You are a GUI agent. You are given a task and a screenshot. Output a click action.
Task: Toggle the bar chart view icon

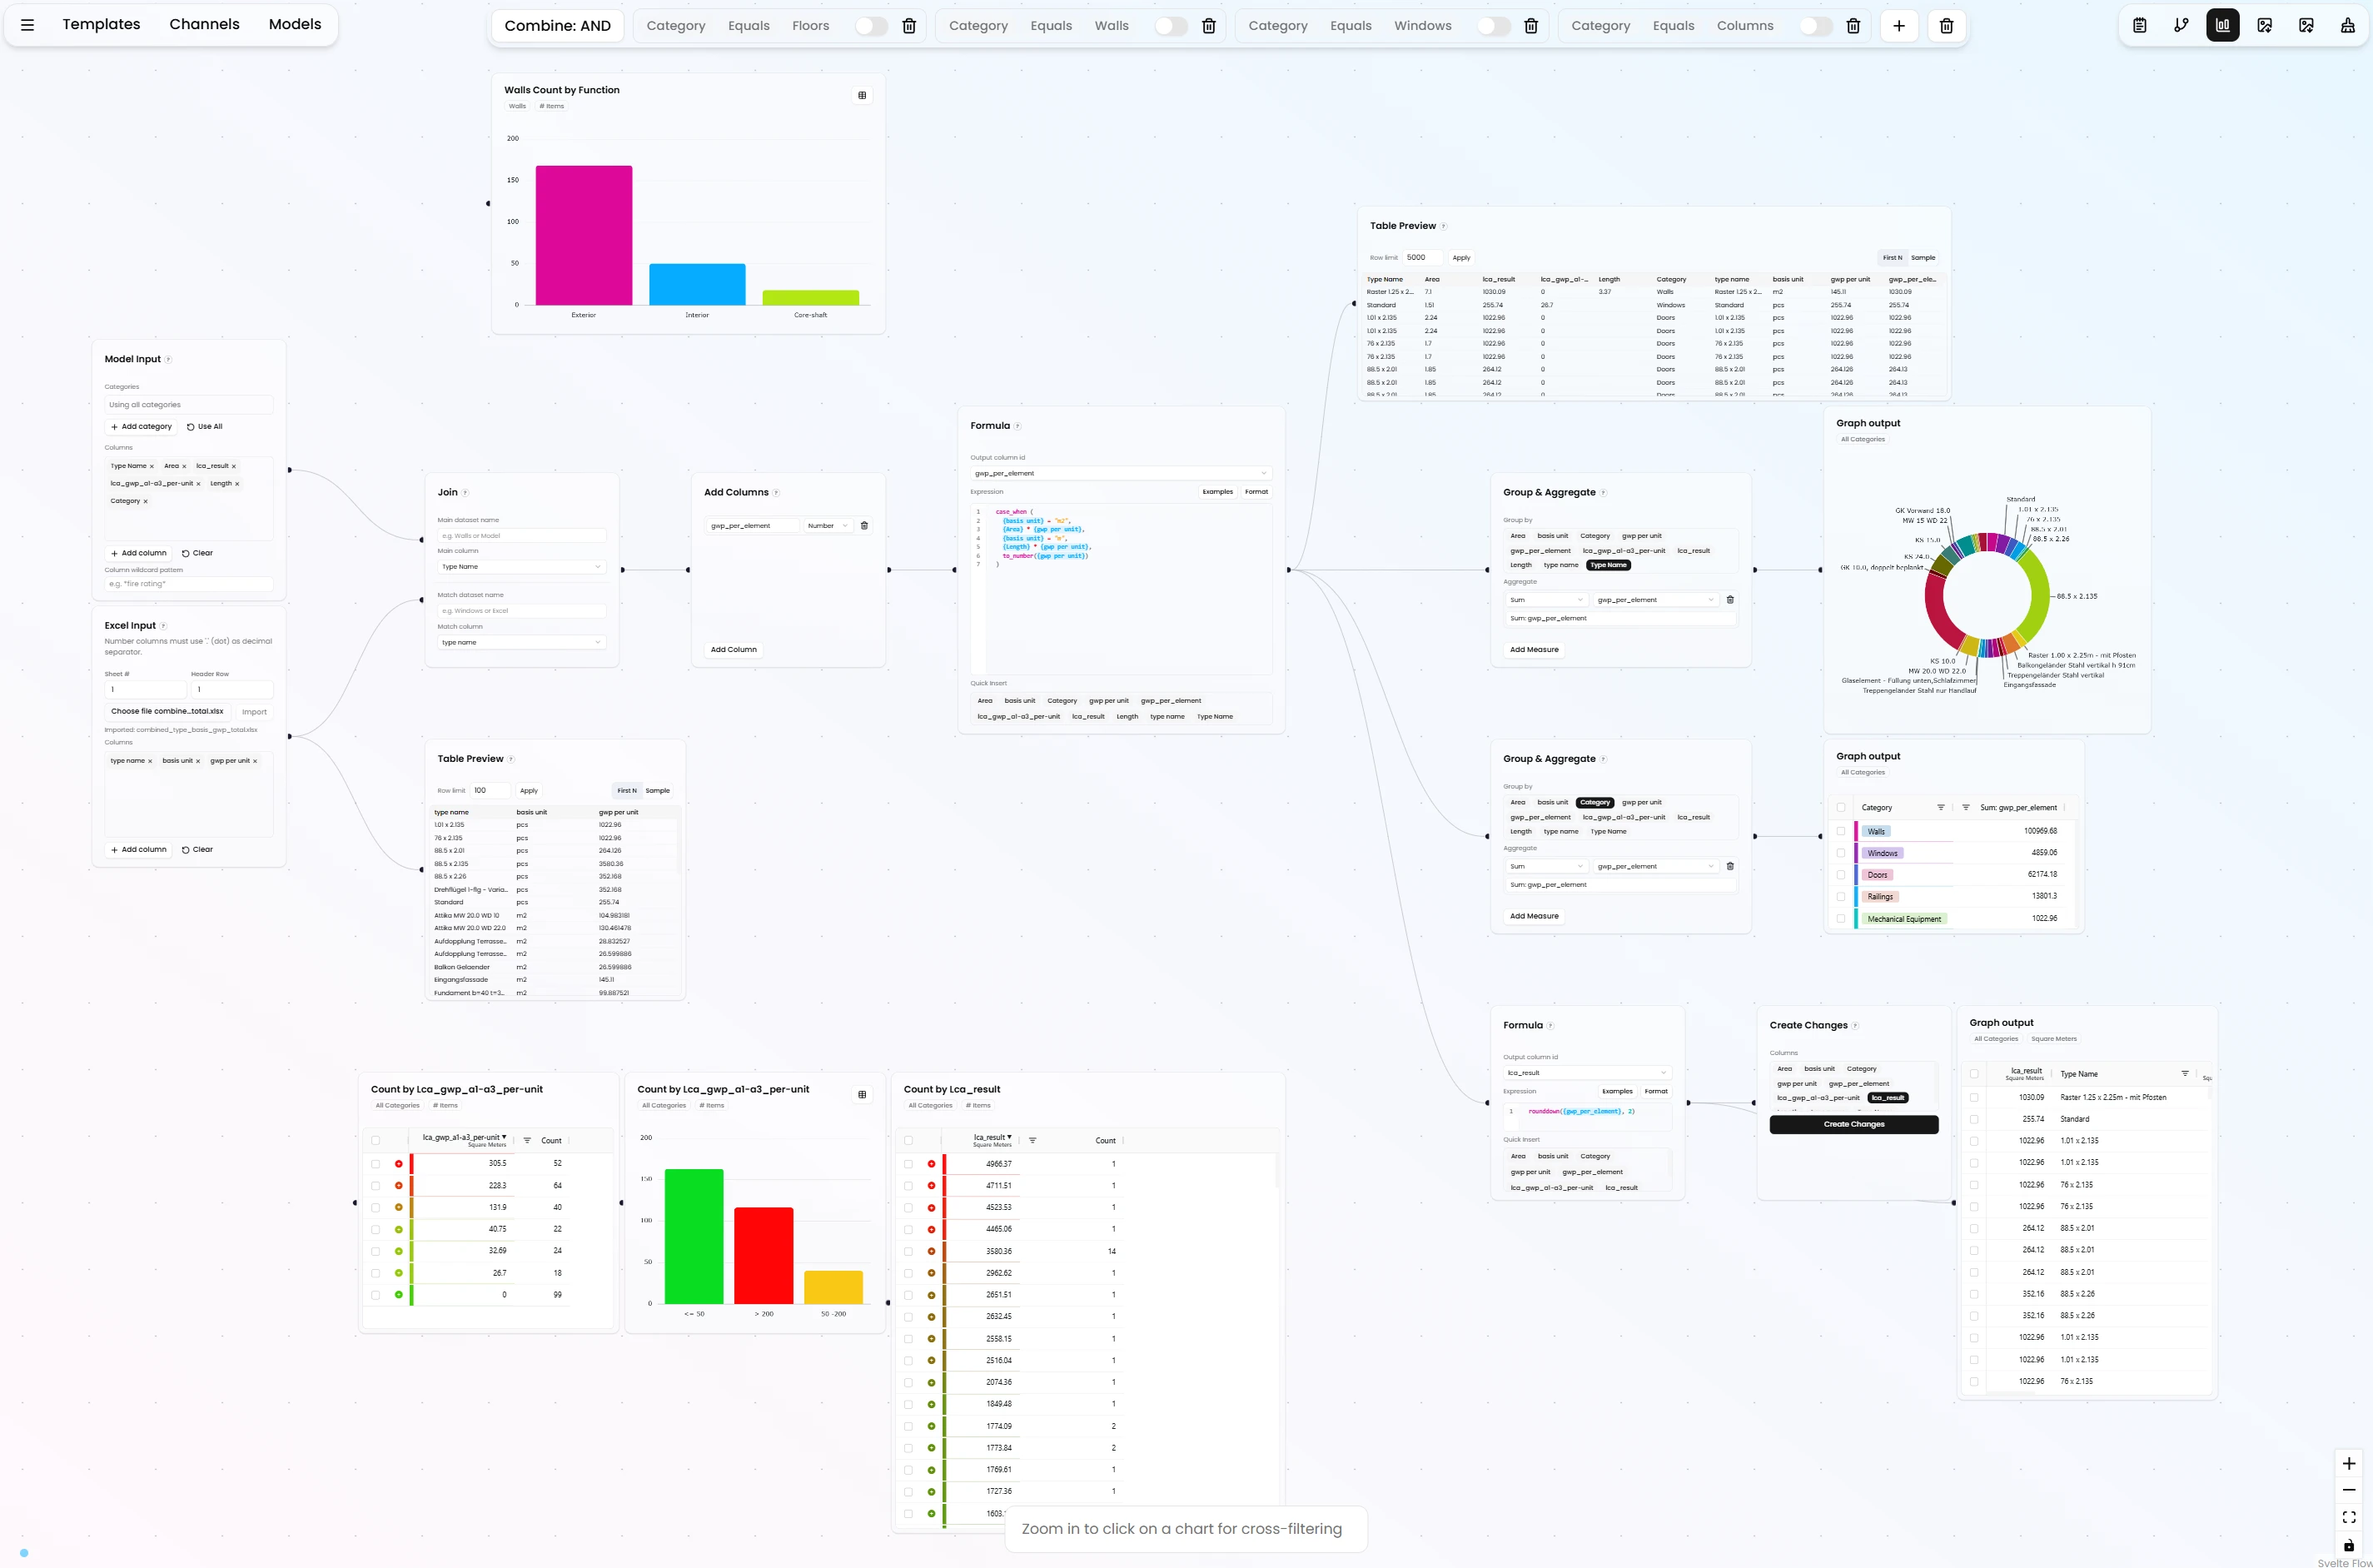[x=2222, y=26]
